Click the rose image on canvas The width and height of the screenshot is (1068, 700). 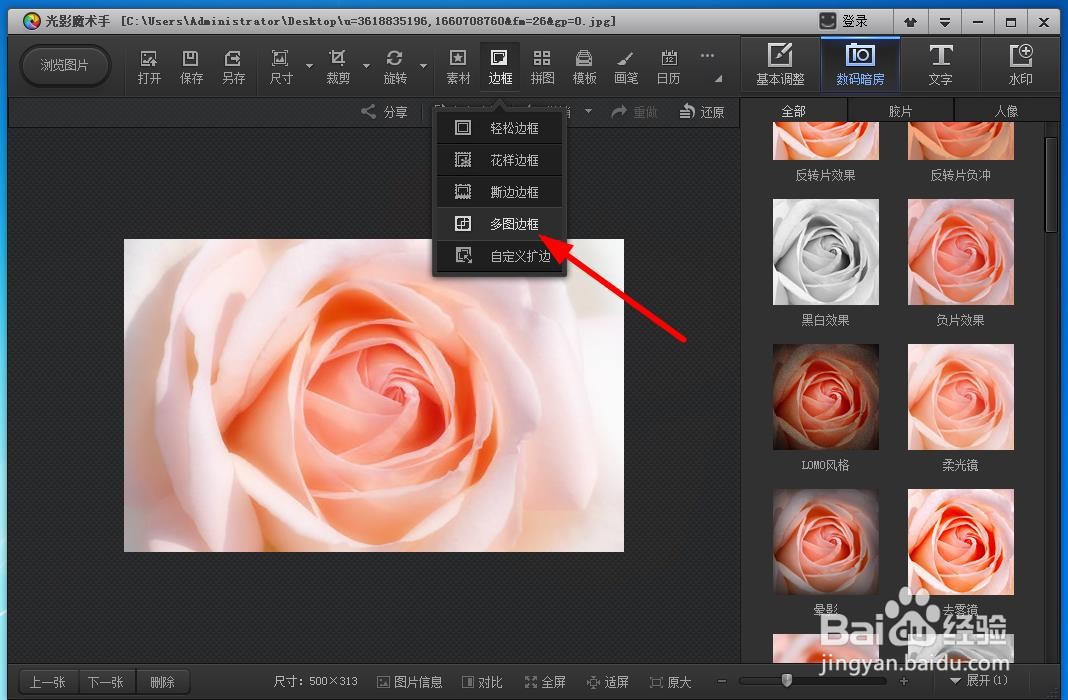(374, 395)
